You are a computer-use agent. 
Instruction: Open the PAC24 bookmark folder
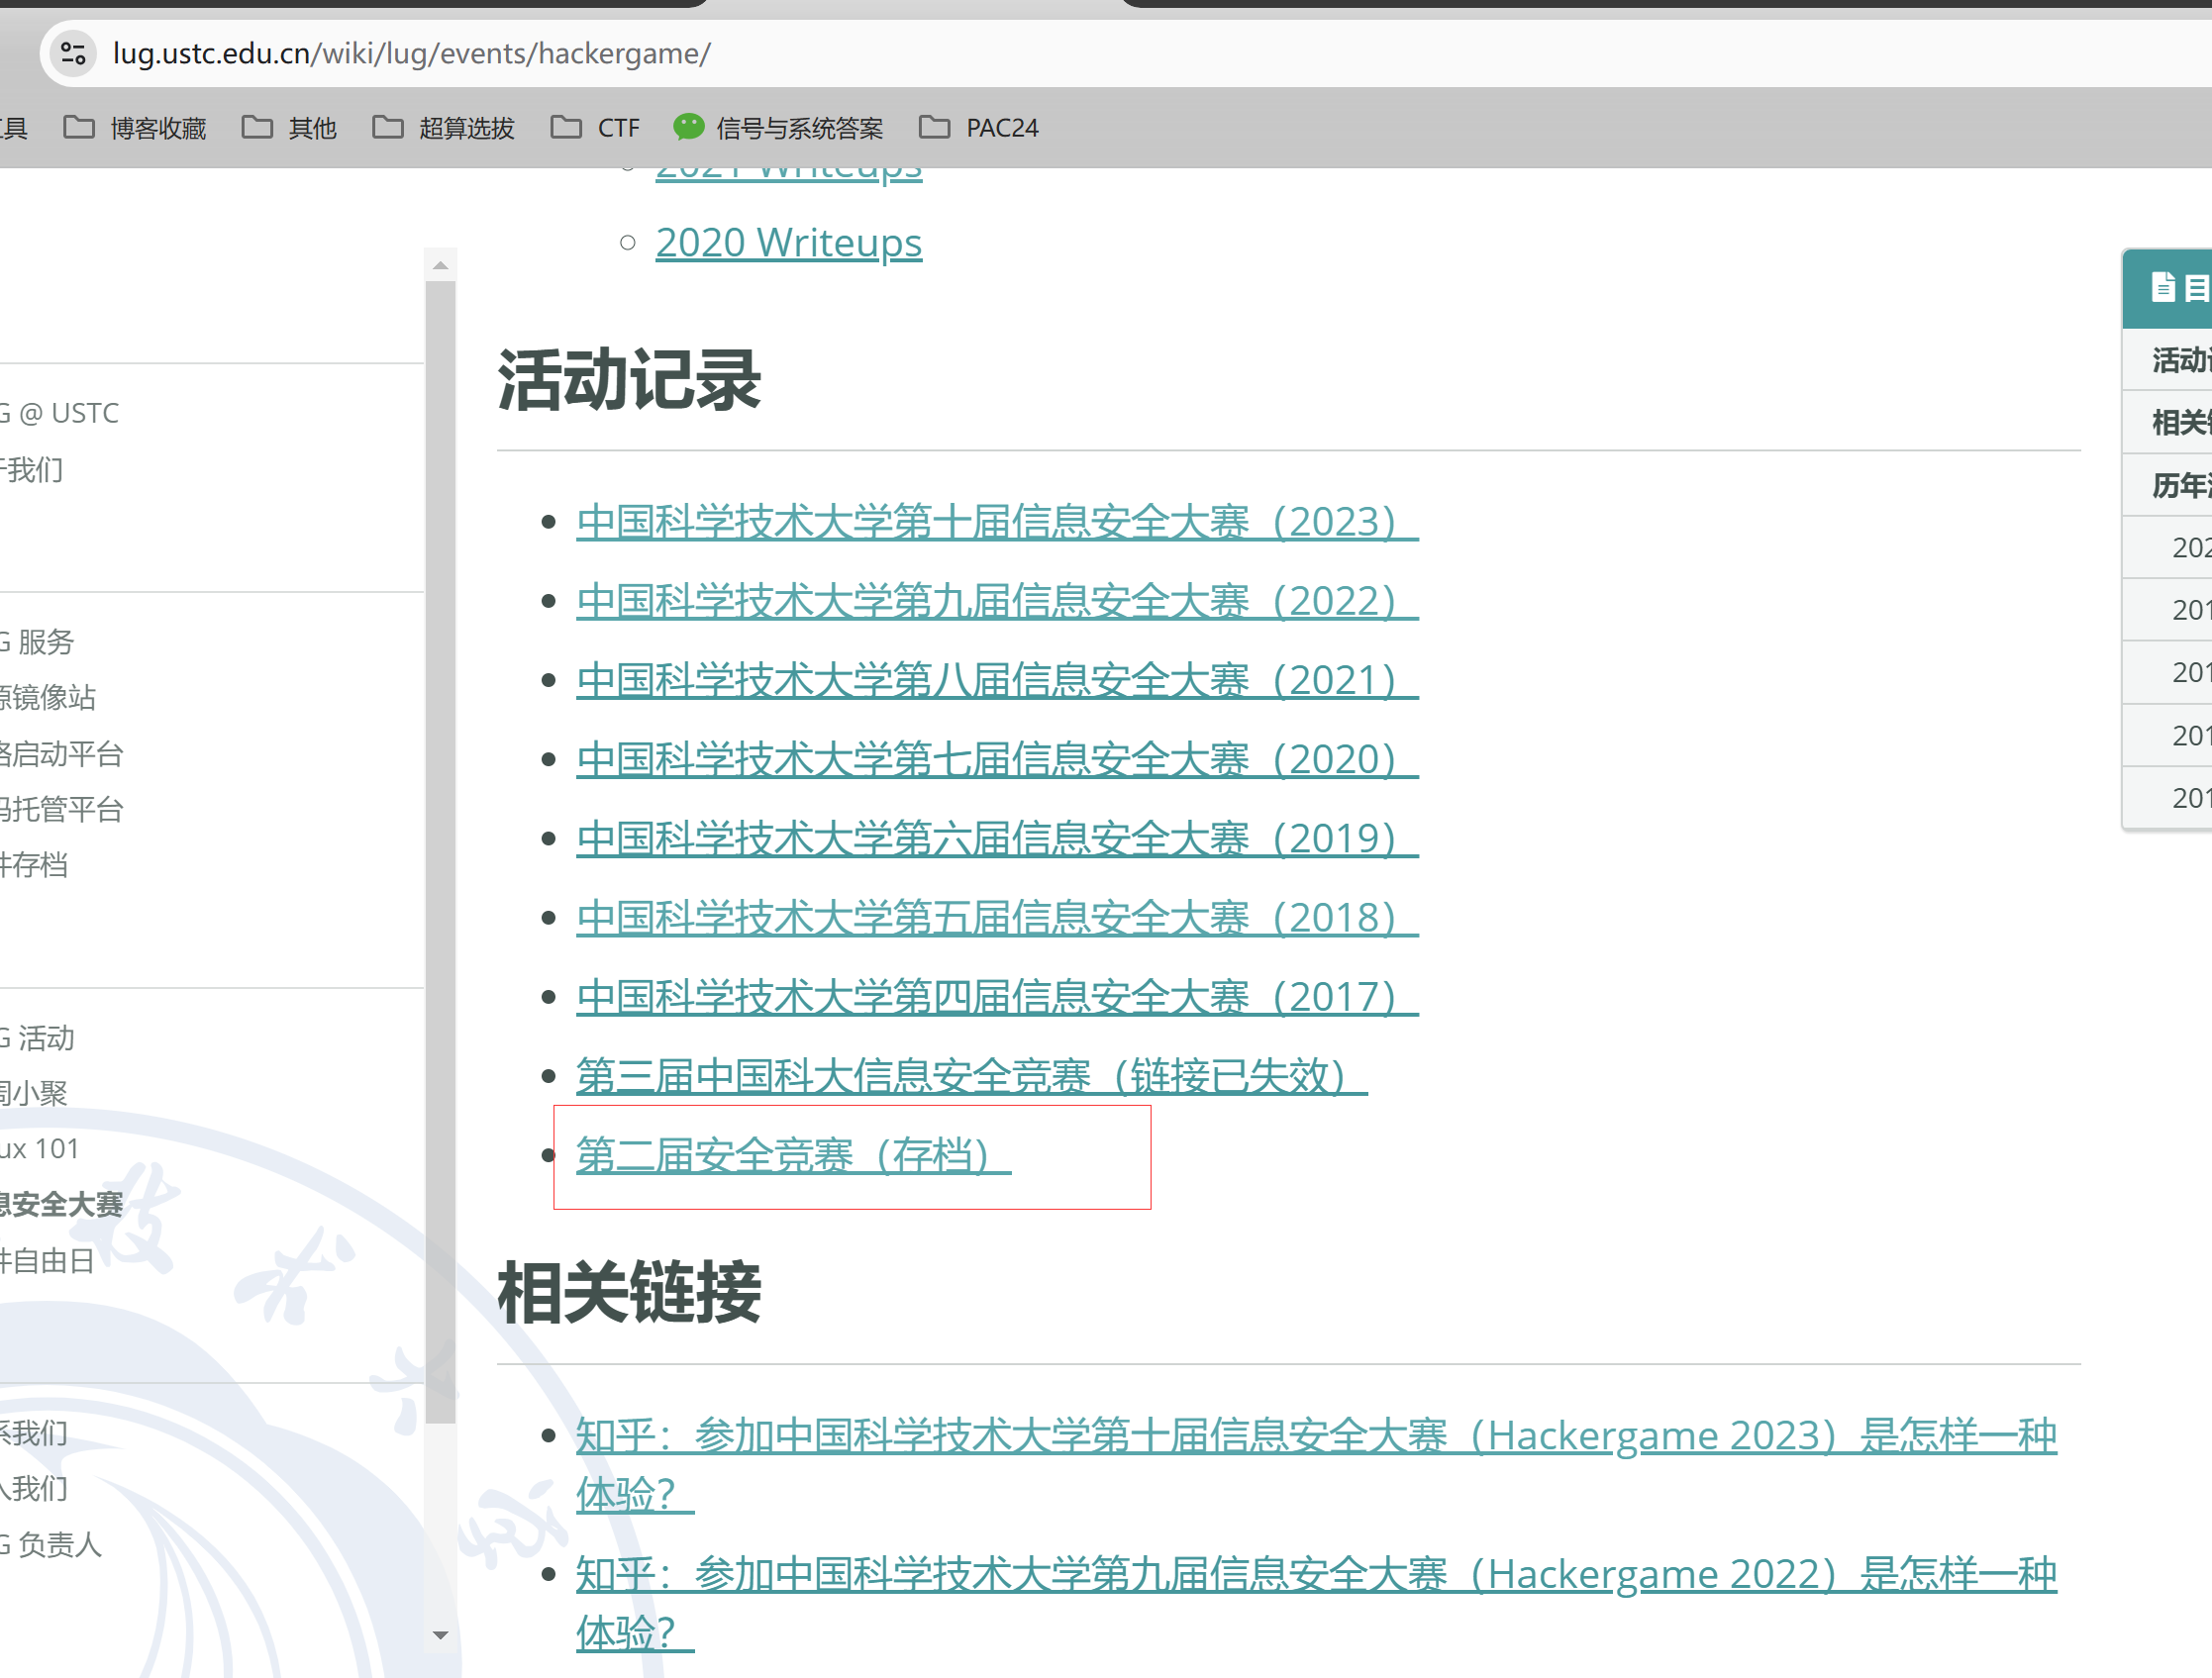click(979, 128)
